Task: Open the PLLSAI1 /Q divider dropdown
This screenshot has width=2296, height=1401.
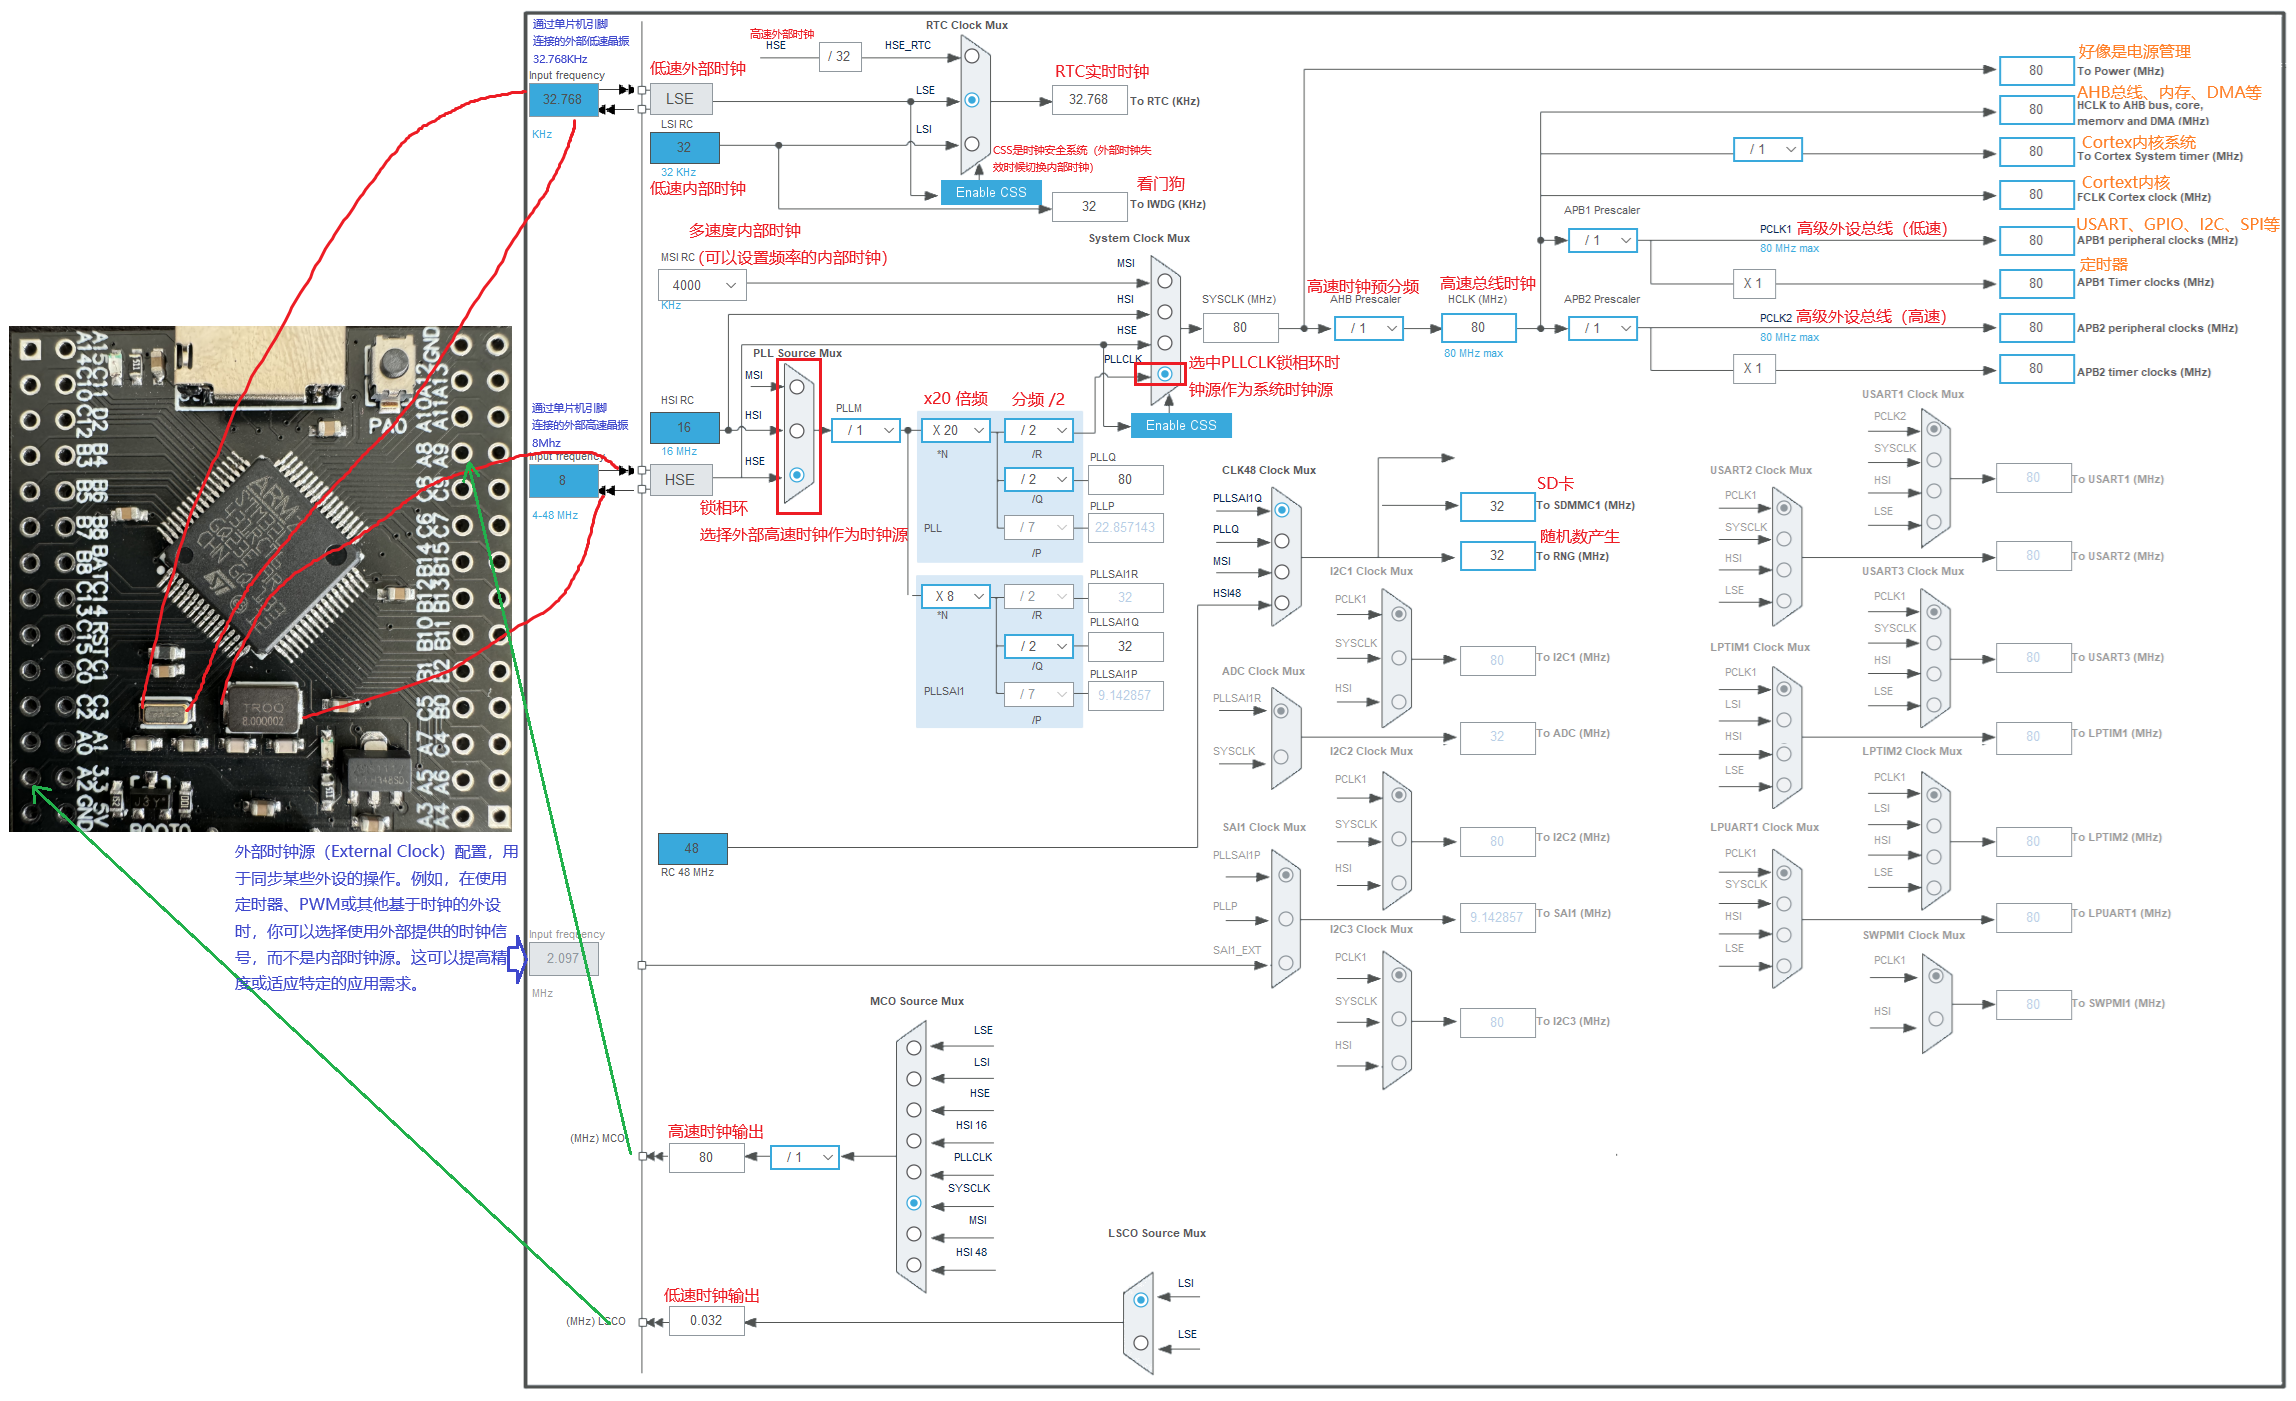Action: 1039,646
